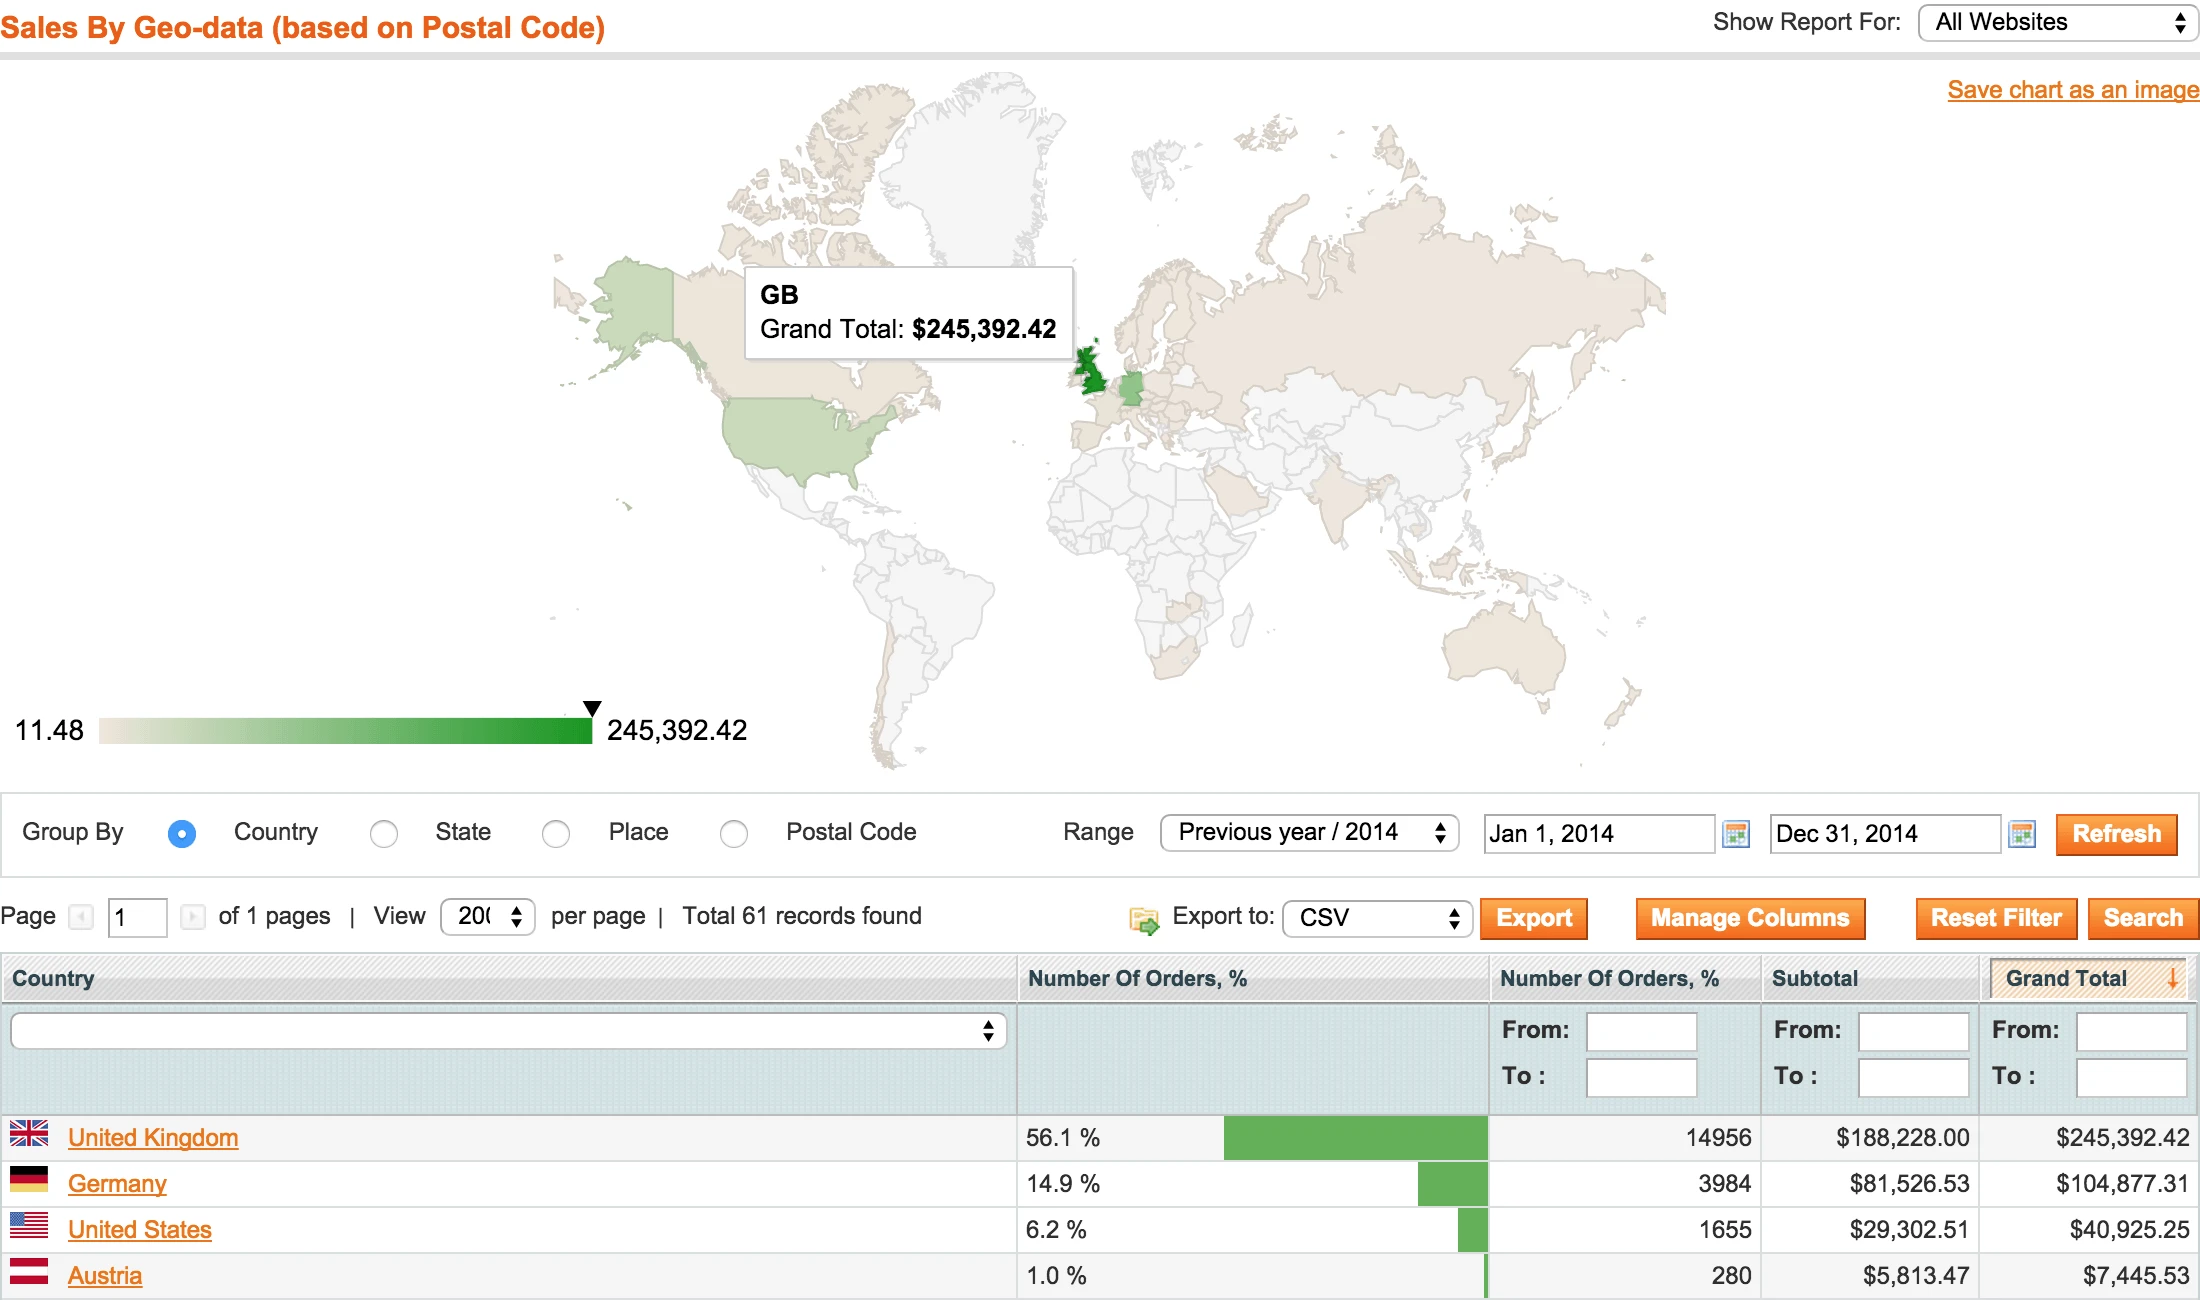Open the calendar picker for Jan 1, 2014
Viewport: 2200px width, 1300px height.
point(1735,833)
